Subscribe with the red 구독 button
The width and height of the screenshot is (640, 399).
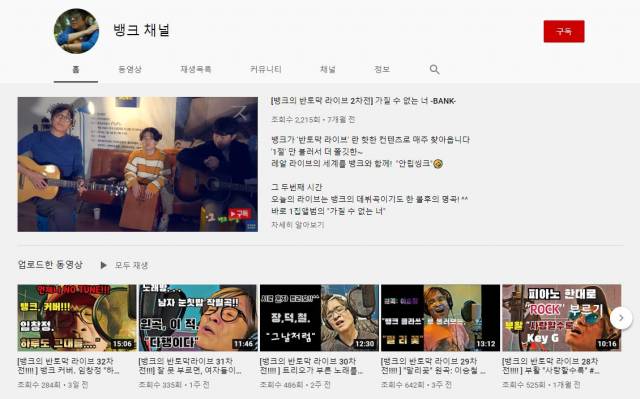(x=564, y=31)
